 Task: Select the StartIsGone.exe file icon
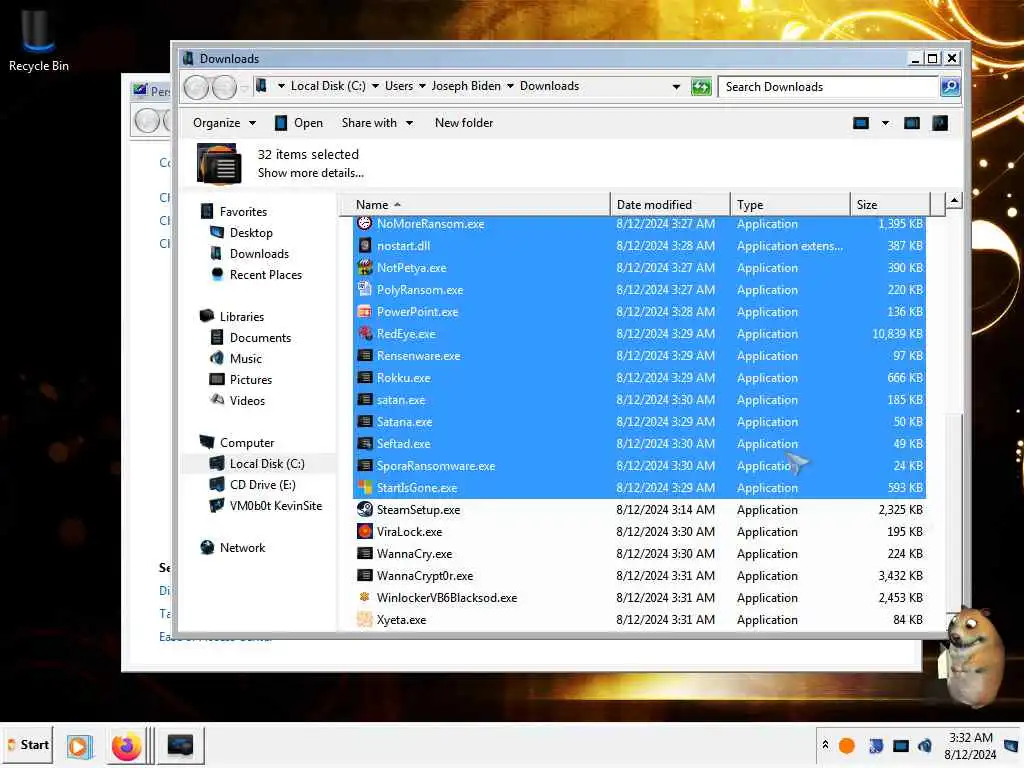point(364,487)
